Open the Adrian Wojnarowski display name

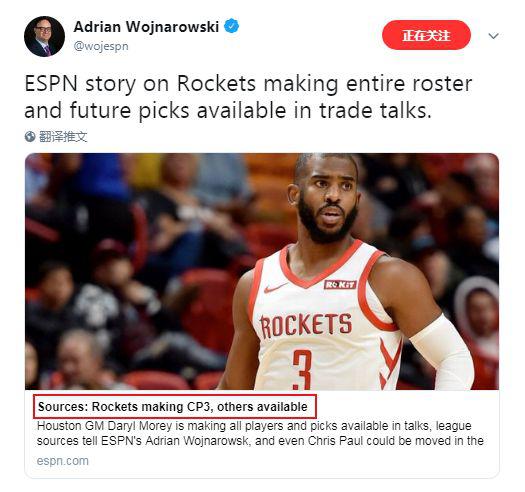(146, 27)
